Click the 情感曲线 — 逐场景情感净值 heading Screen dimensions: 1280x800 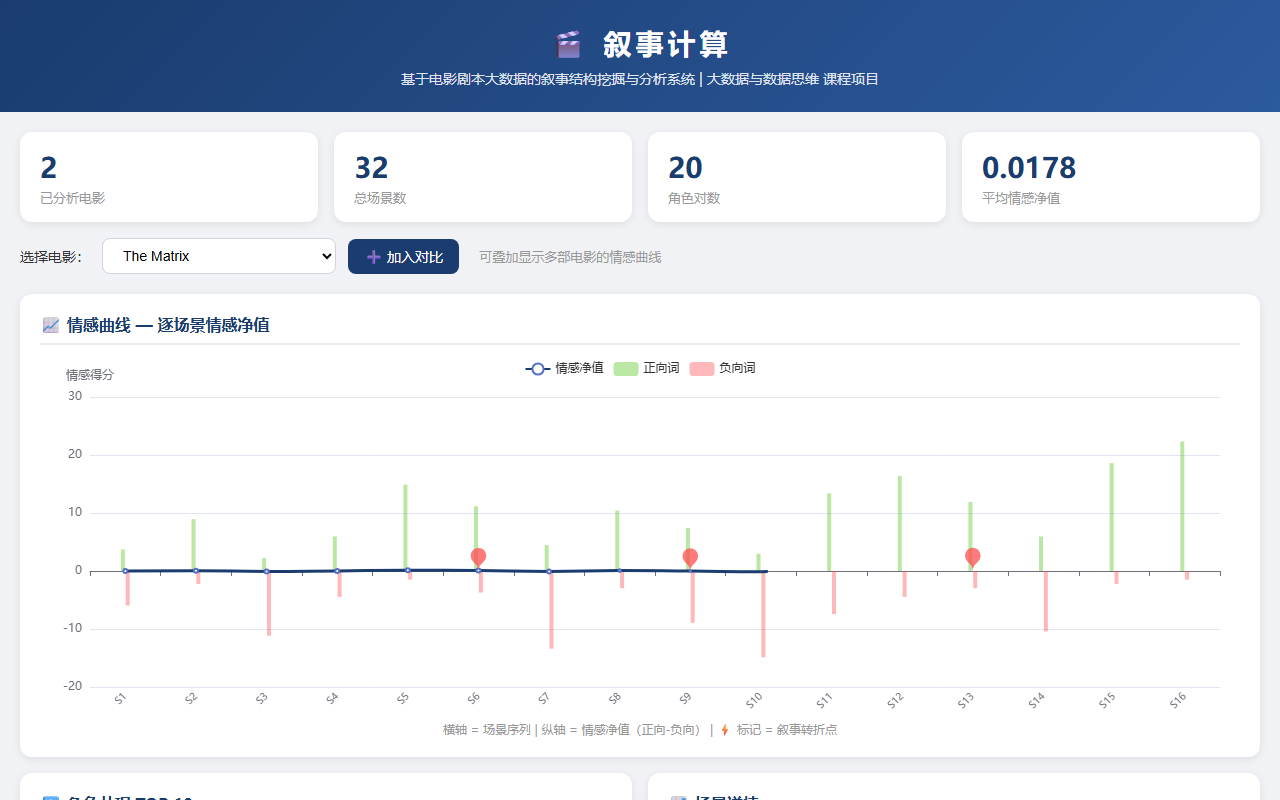tap(168, 325)
